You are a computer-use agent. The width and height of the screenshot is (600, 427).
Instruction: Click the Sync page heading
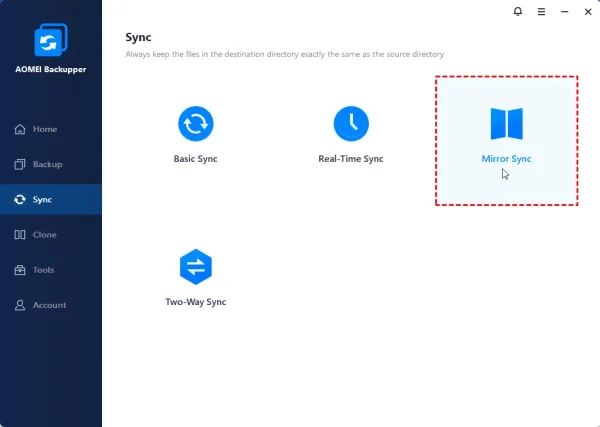[138, 37]
